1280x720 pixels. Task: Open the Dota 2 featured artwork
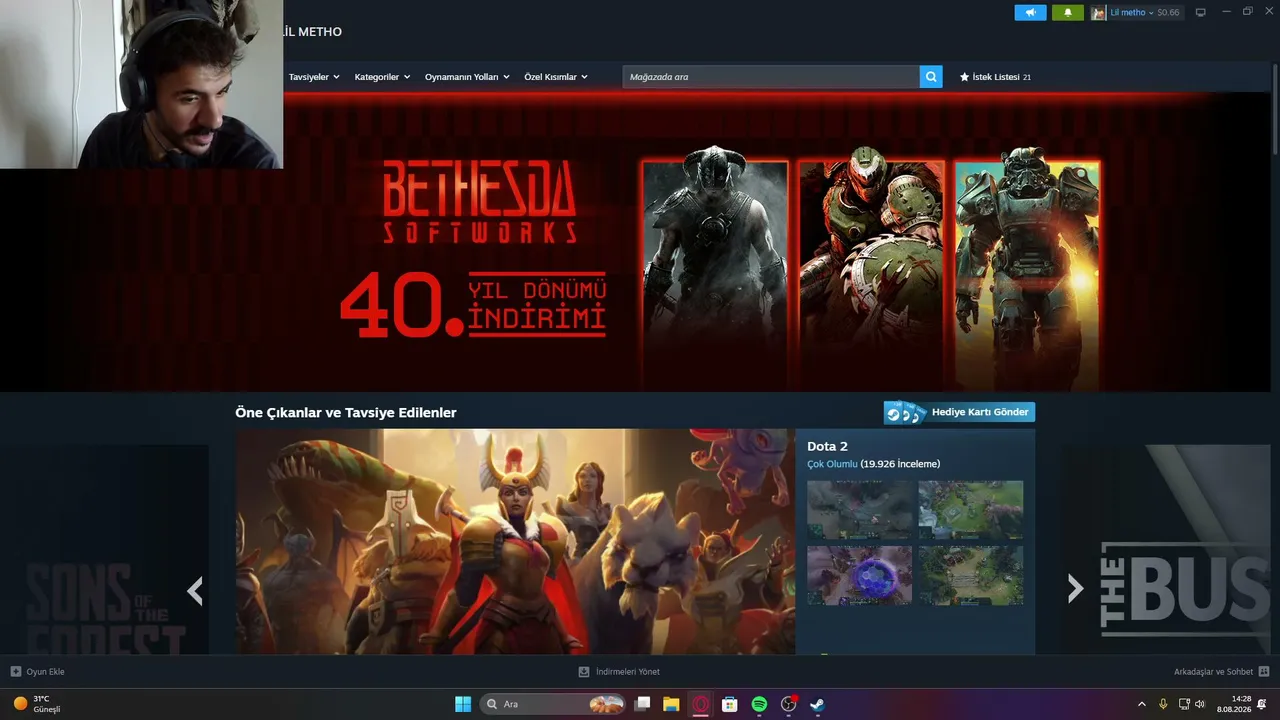pos(515,542)
